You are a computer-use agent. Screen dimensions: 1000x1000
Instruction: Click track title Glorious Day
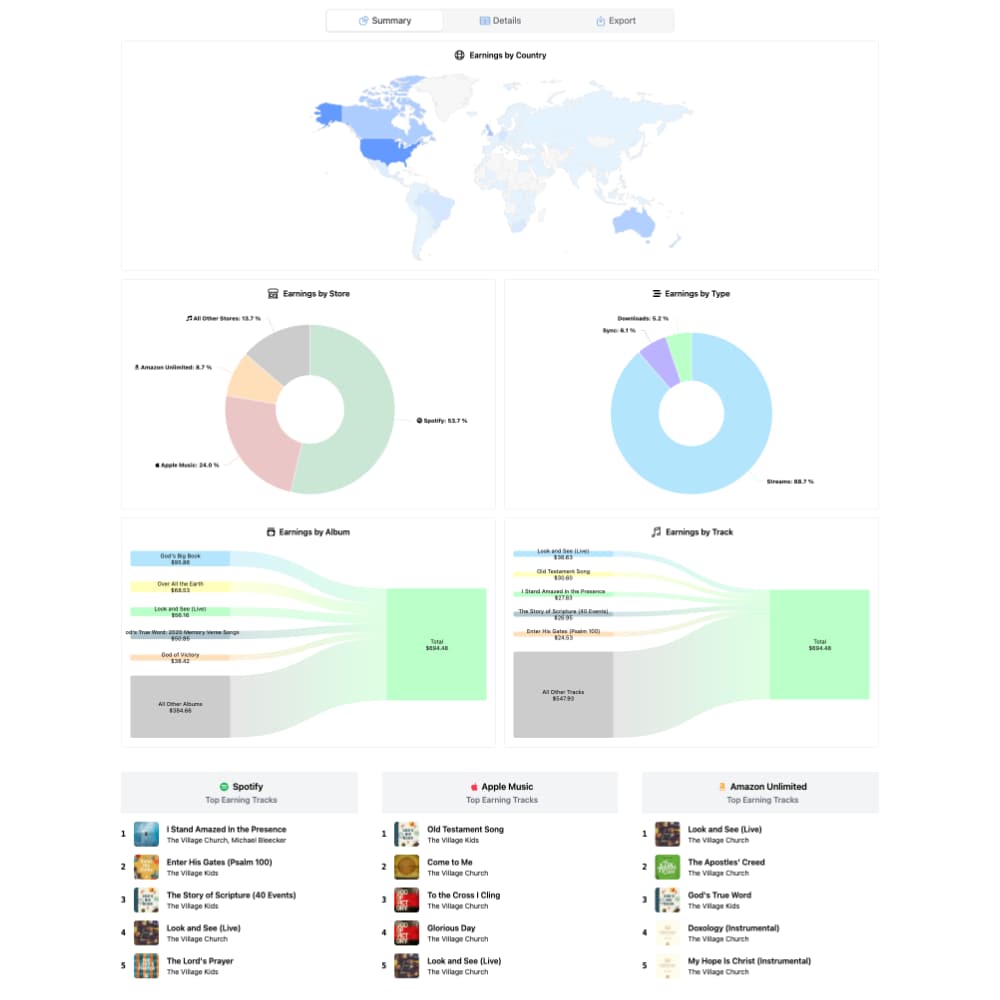tap(451, 928)
